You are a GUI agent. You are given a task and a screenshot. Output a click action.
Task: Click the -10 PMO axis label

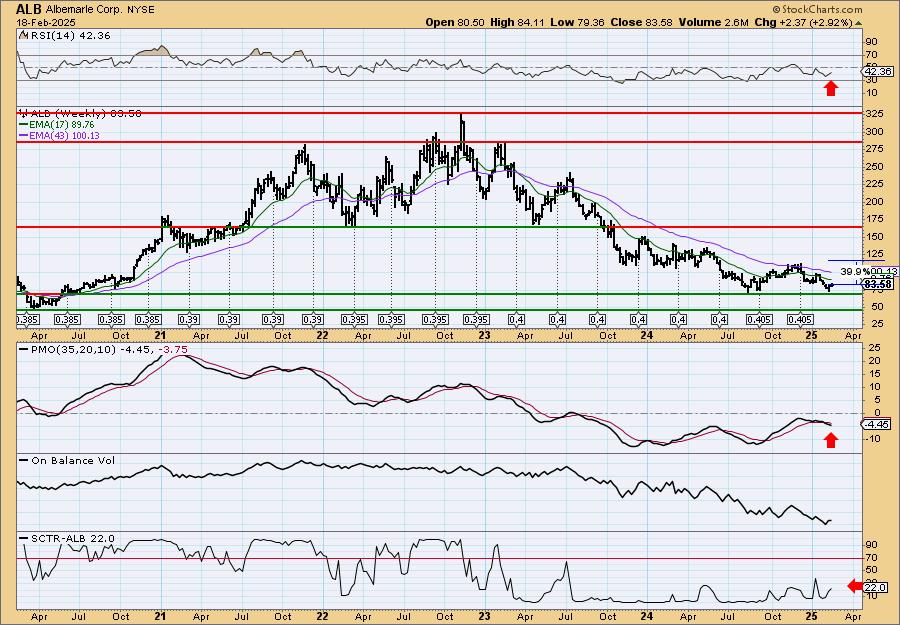[x=874, y=438]
